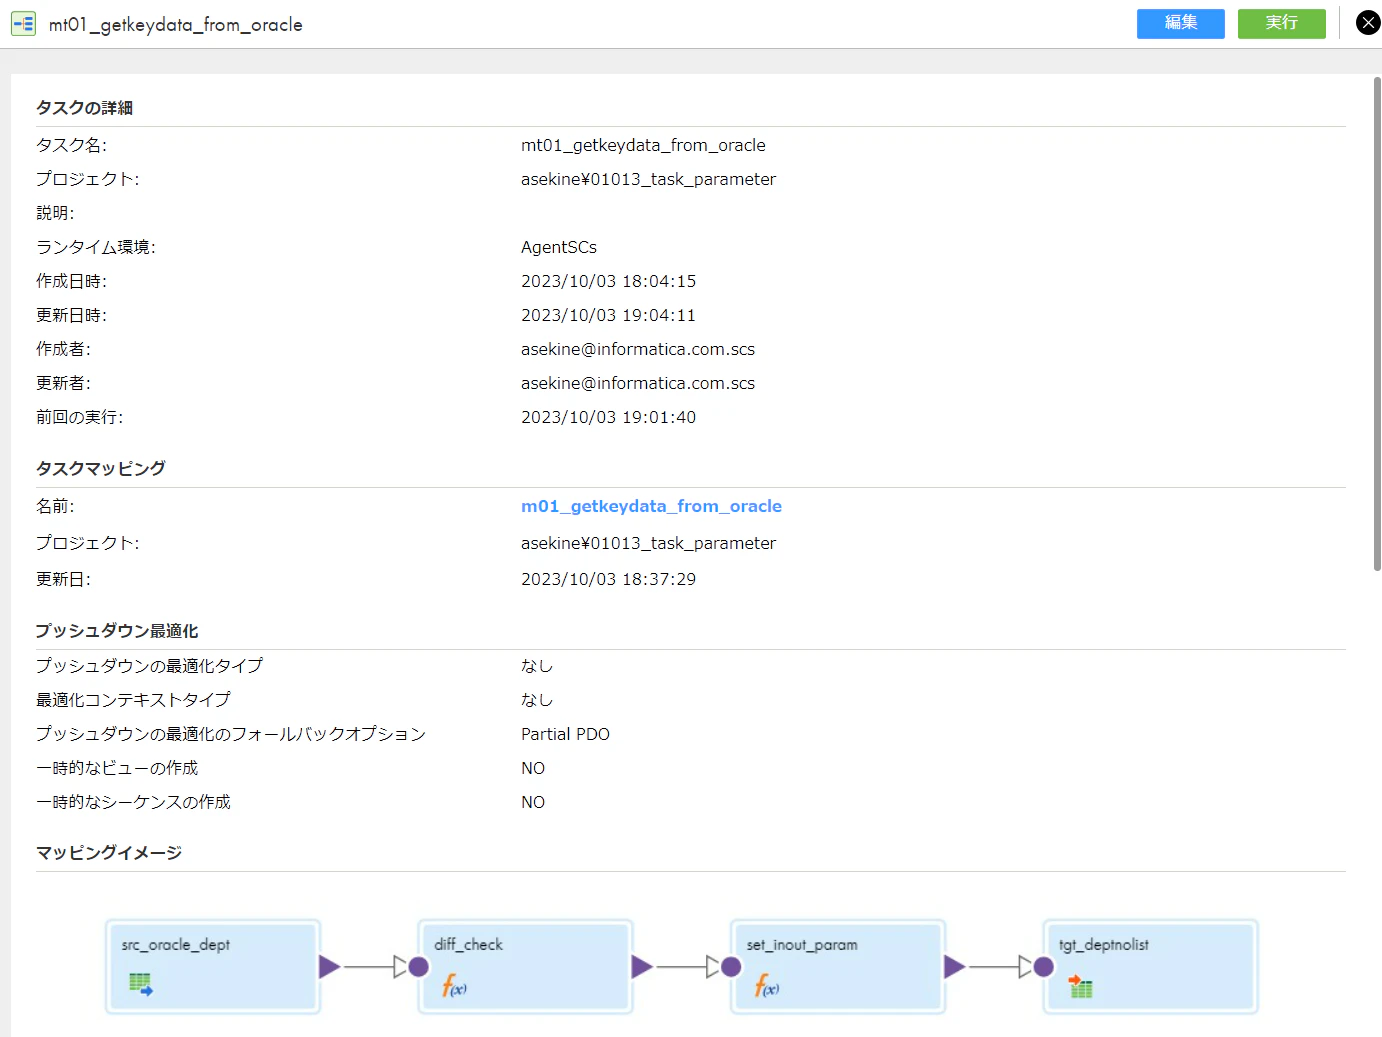Click the last run time 2023/10/03 19:01:40

coord(608,417)
